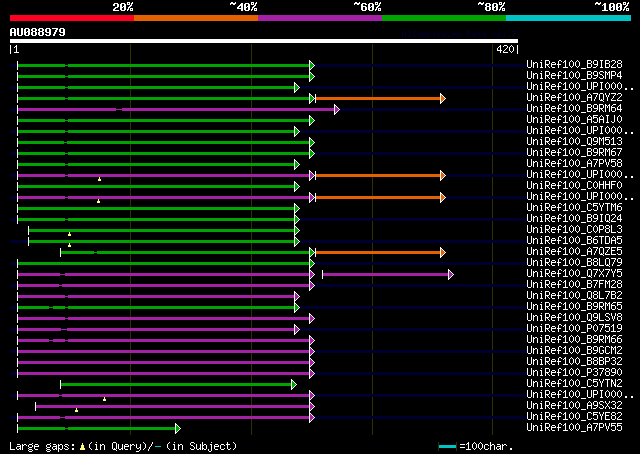Select hit label UniRef100_Q9M513
Image resolution: width=640 pixels, height=454 pixels.
tap(574, 141)
